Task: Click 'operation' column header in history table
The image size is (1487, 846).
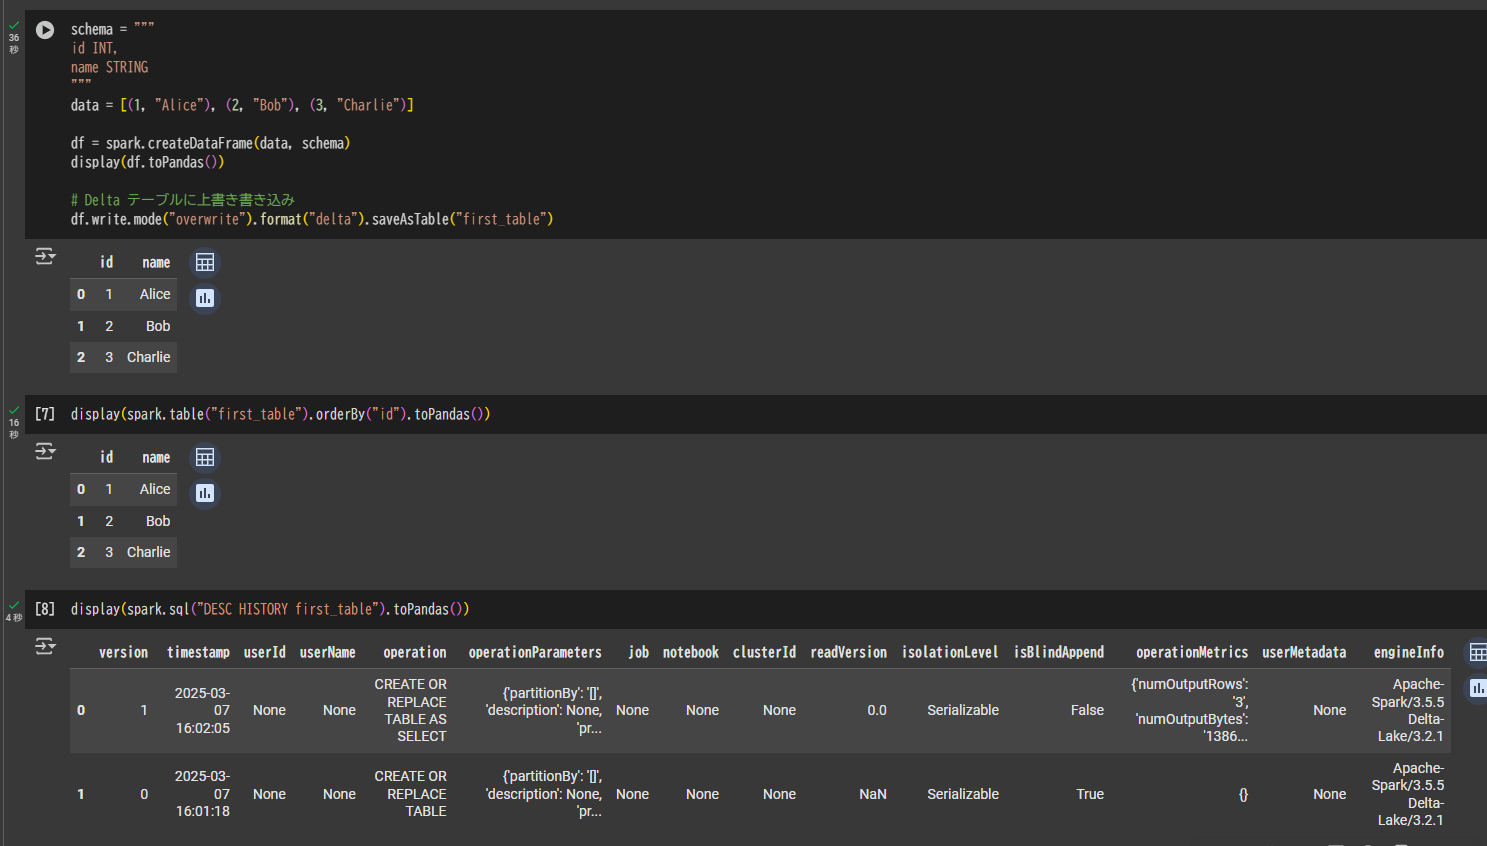Action: (415, 653)
